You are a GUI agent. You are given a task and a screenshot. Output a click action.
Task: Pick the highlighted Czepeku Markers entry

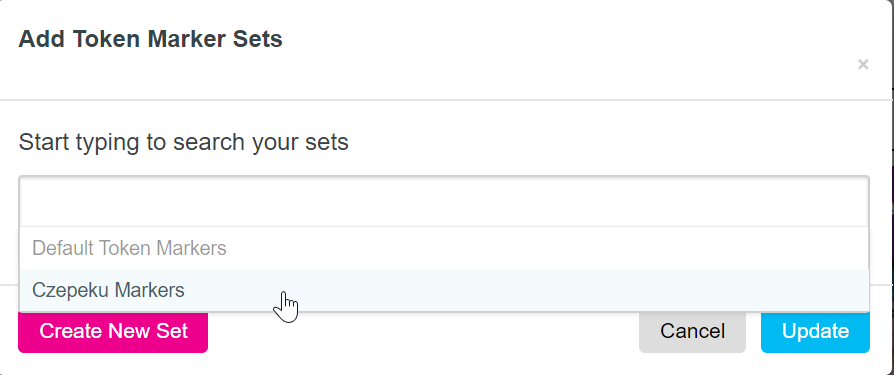(x=444, y=290)
